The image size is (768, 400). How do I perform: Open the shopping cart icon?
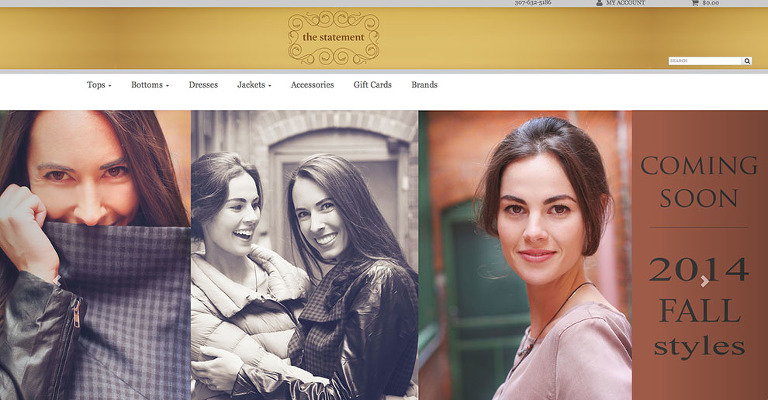(x=695, y=3)
